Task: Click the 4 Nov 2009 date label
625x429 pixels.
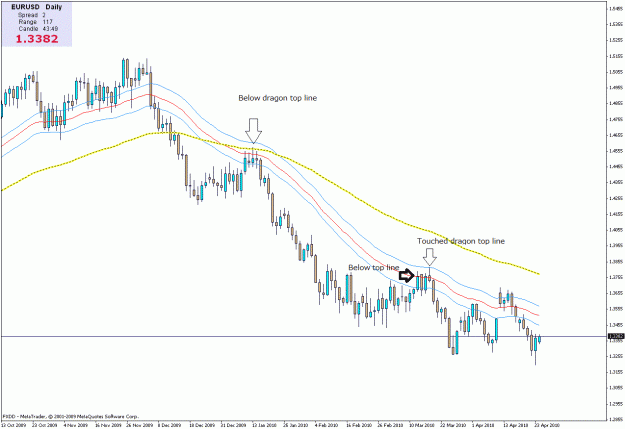Action: click(x=76, y=425)
